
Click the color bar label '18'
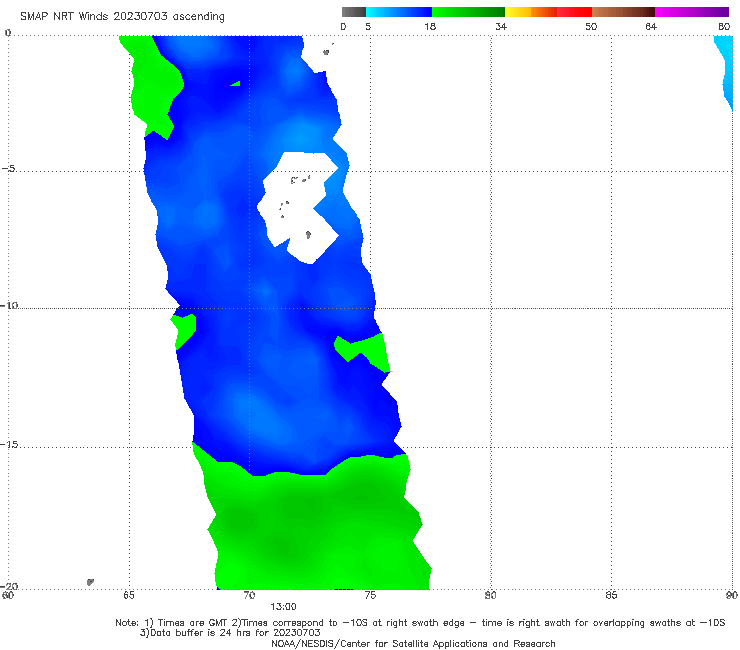pos(430,27)
